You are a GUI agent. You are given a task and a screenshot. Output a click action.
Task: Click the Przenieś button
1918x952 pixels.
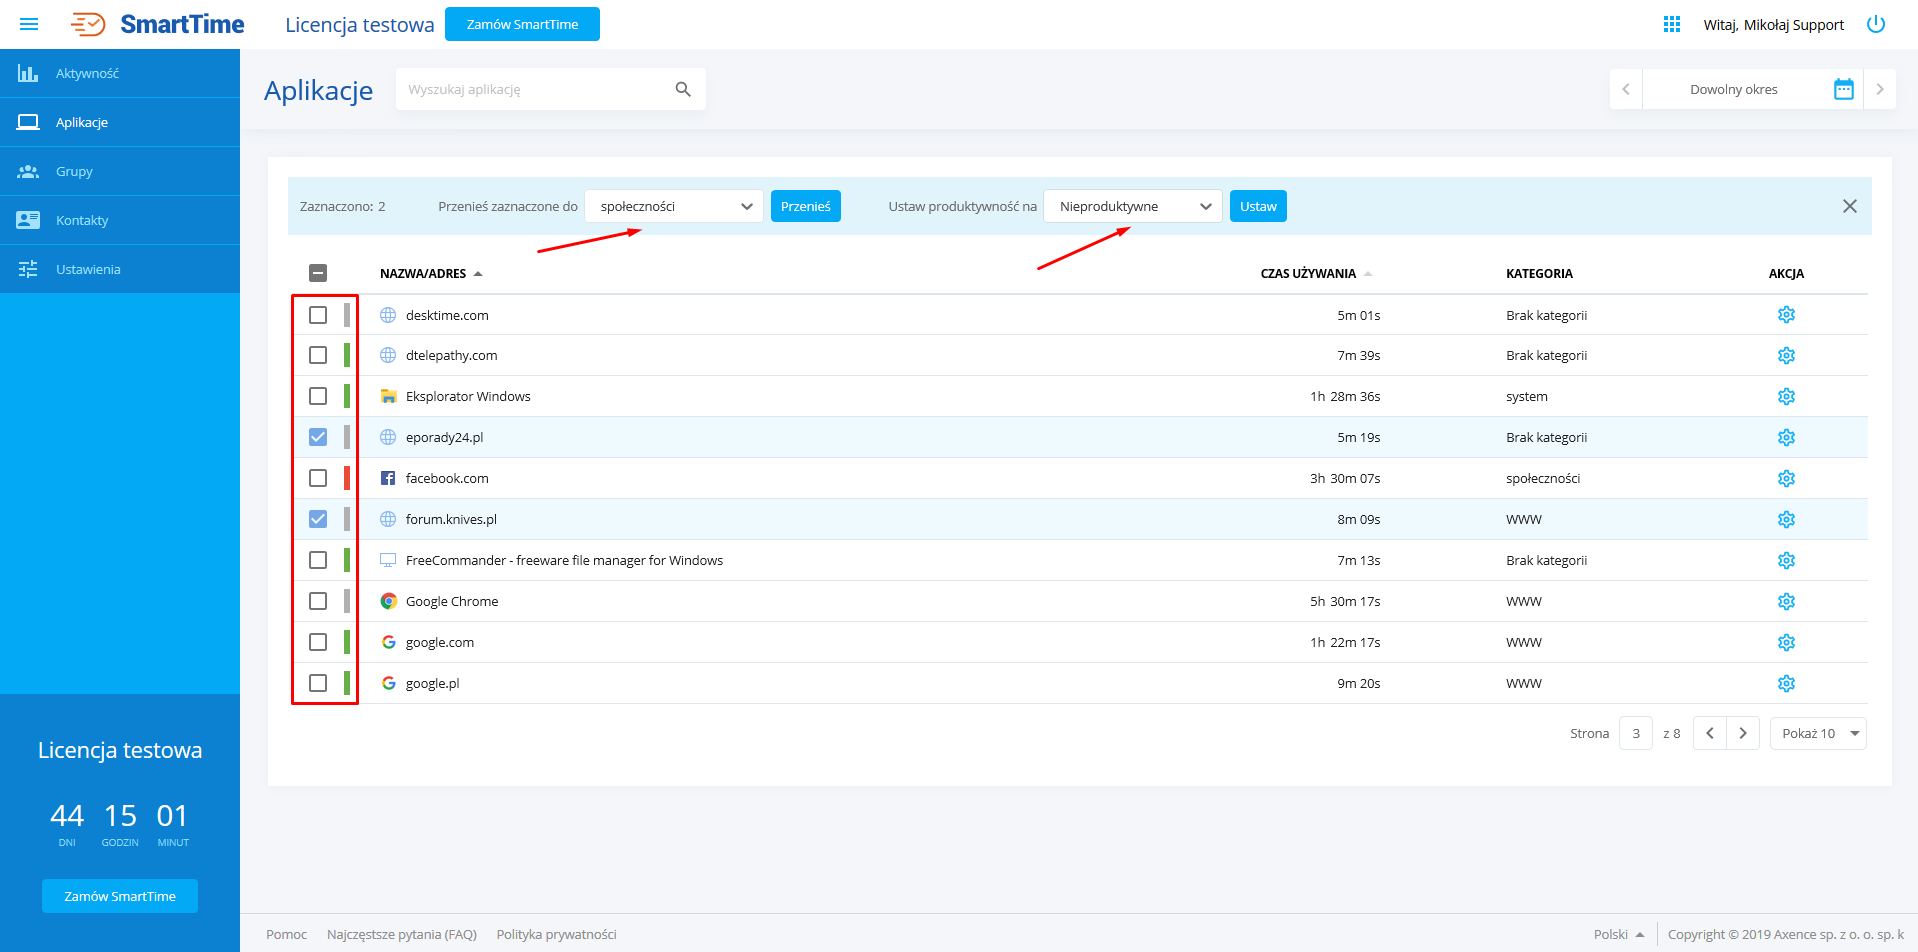[805, 206]
